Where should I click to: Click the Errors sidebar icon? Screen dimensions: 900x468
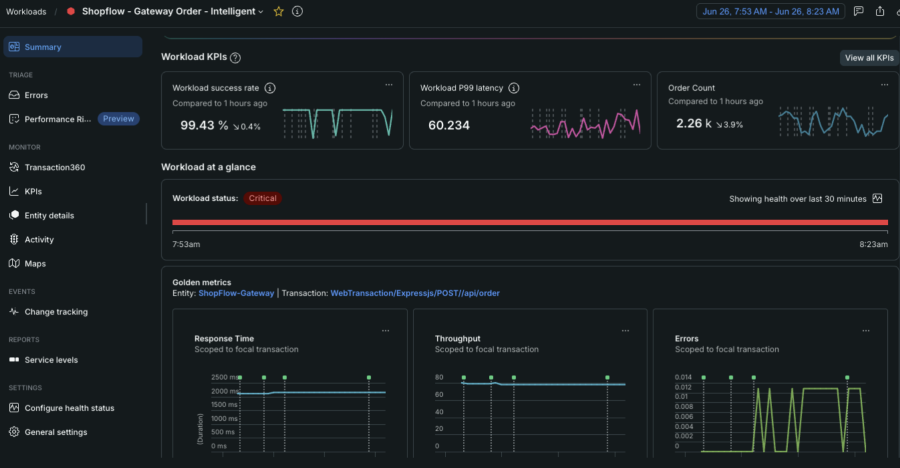click(x=14, y=95)
